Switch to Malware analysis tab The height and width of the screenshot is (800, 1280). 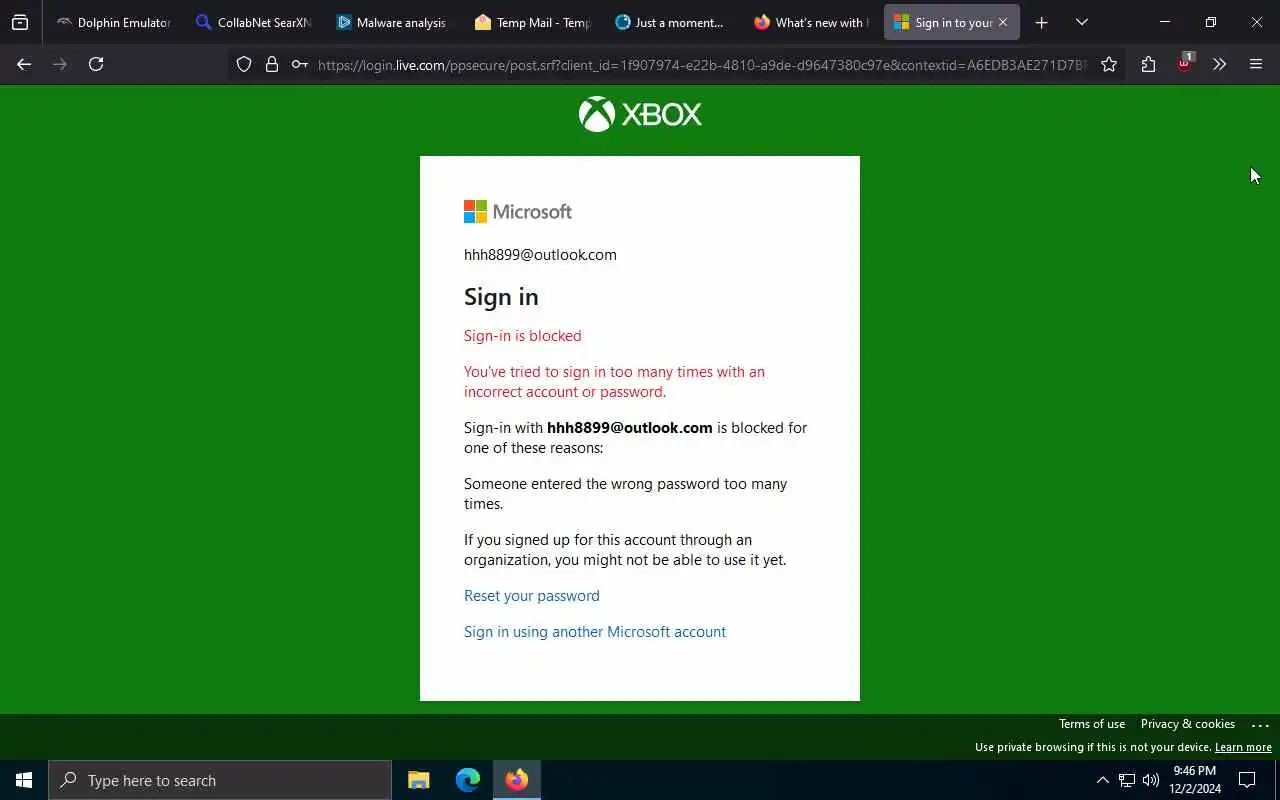[x=392, y=22]
